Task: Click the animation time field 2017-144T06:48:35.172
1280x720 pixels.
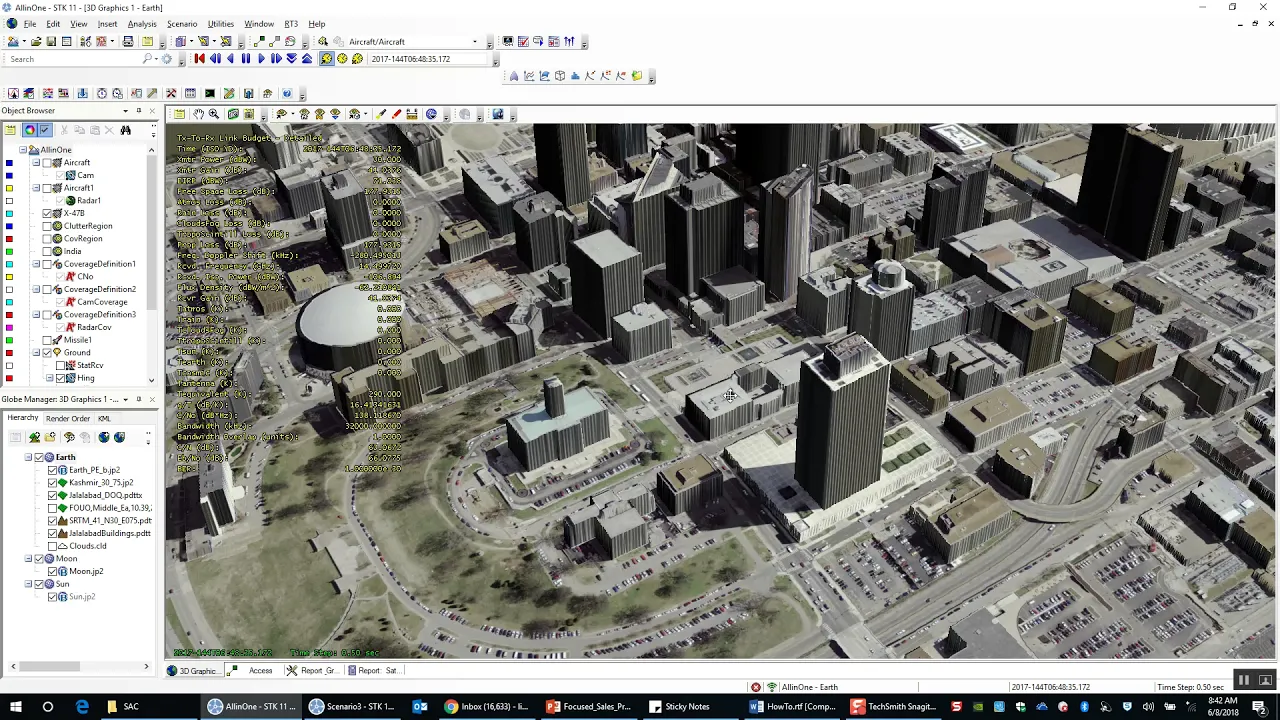Action: pyautogui.click(x=430, y=59)
